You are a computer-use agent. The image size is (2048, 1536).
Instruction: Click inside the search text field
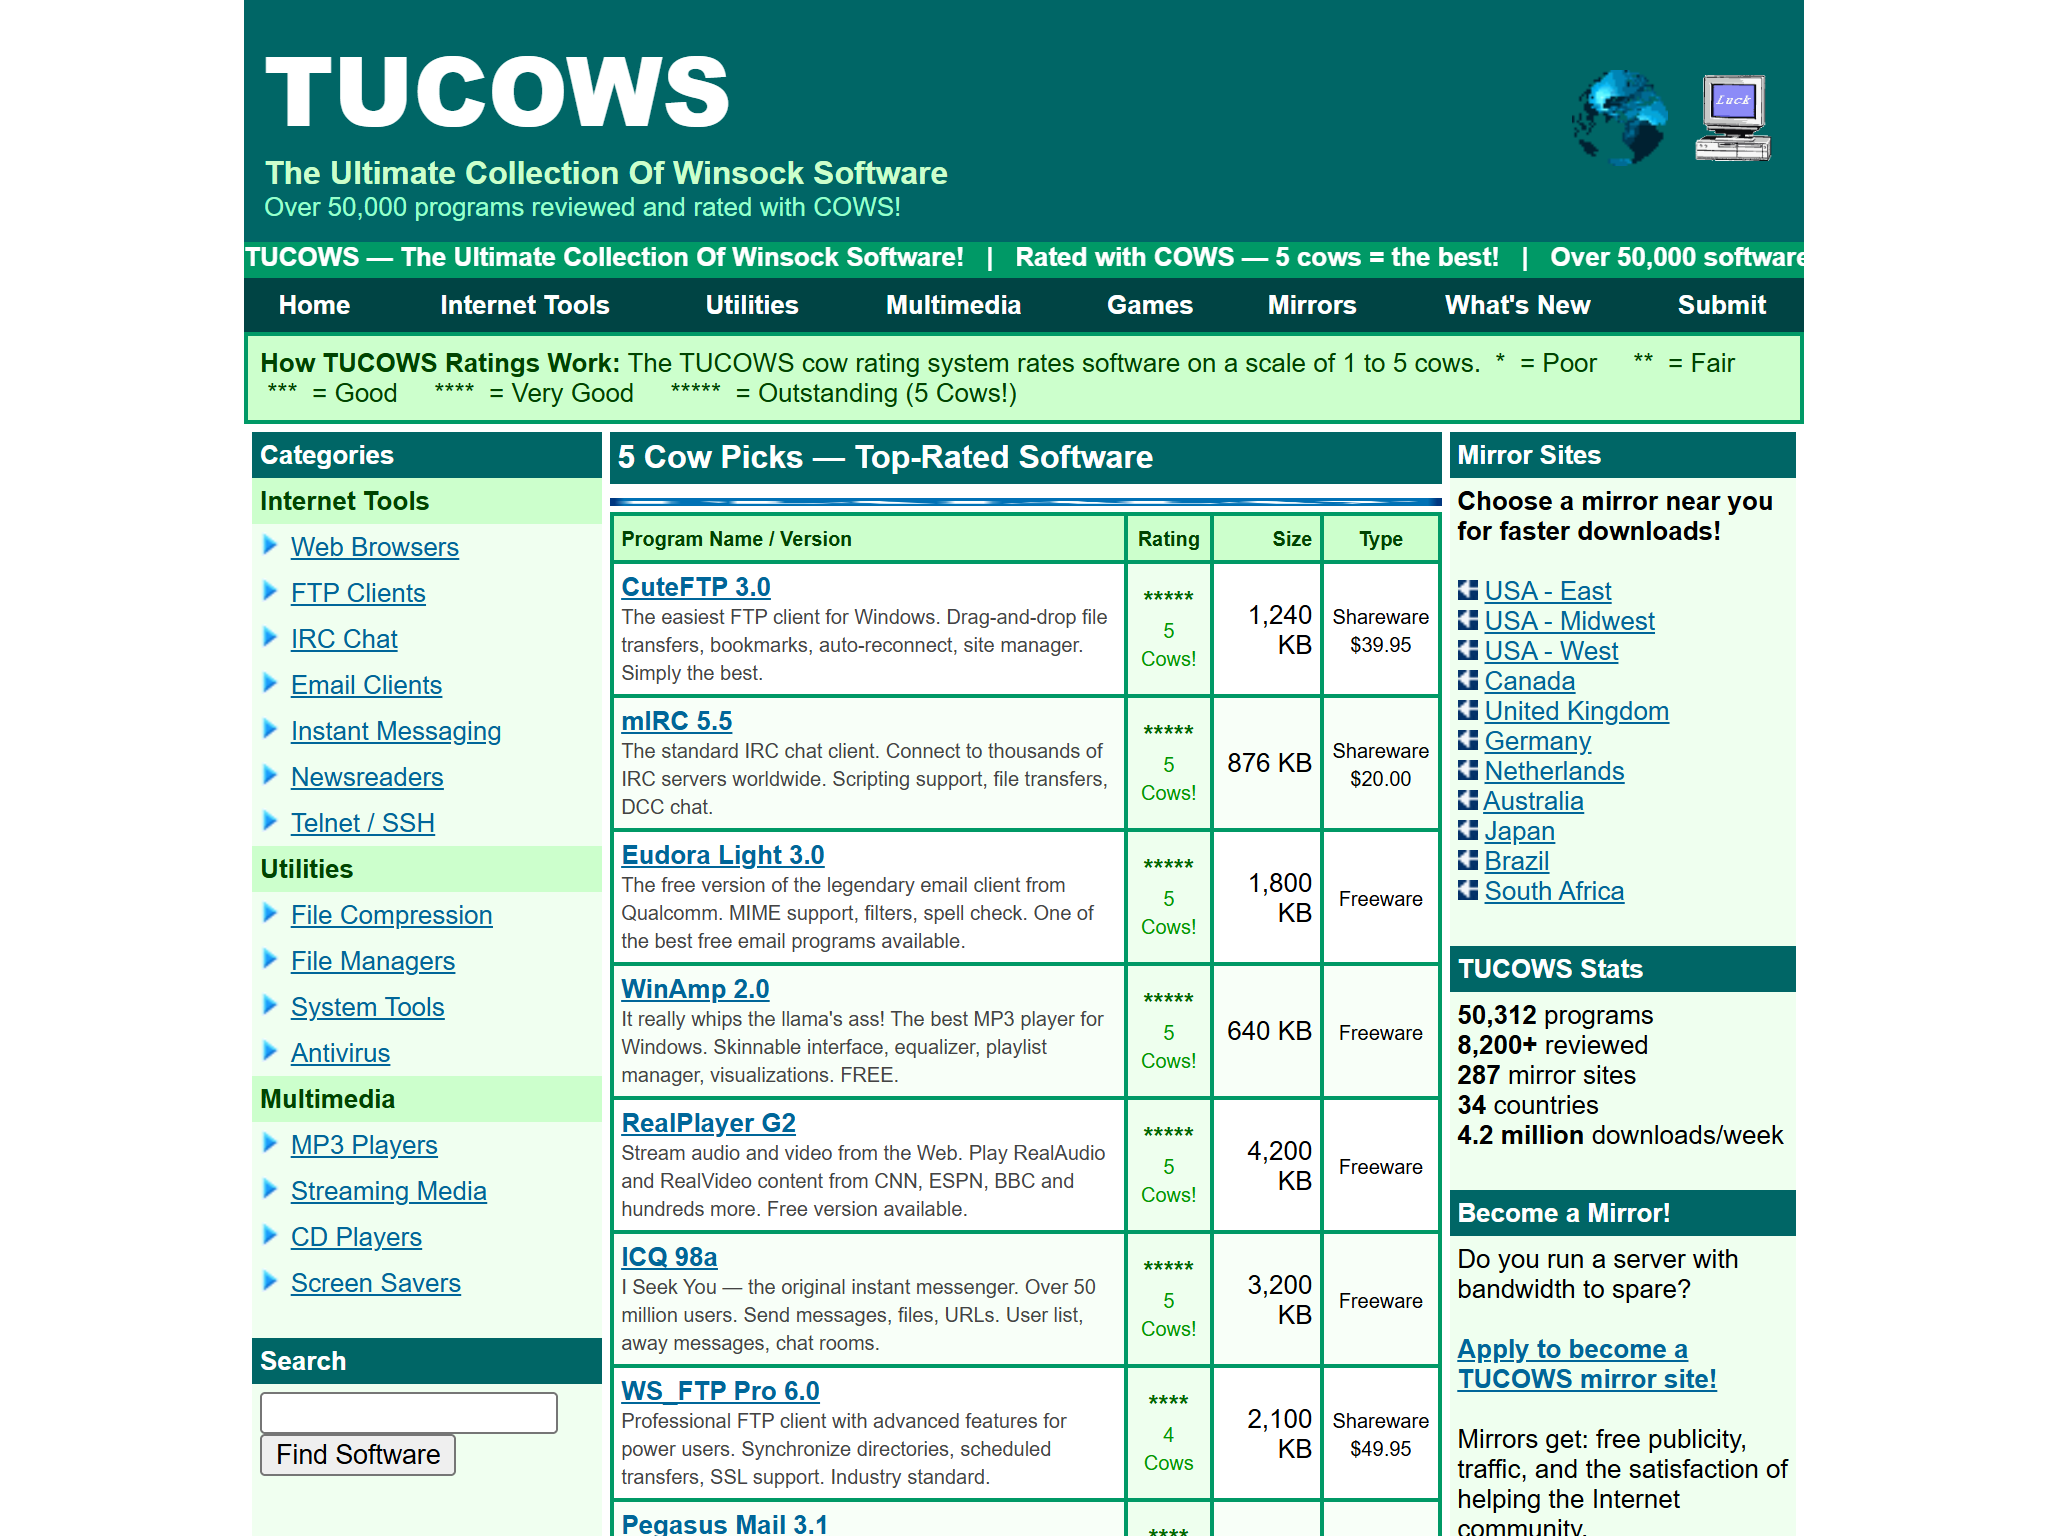[x=408, y=1412]
